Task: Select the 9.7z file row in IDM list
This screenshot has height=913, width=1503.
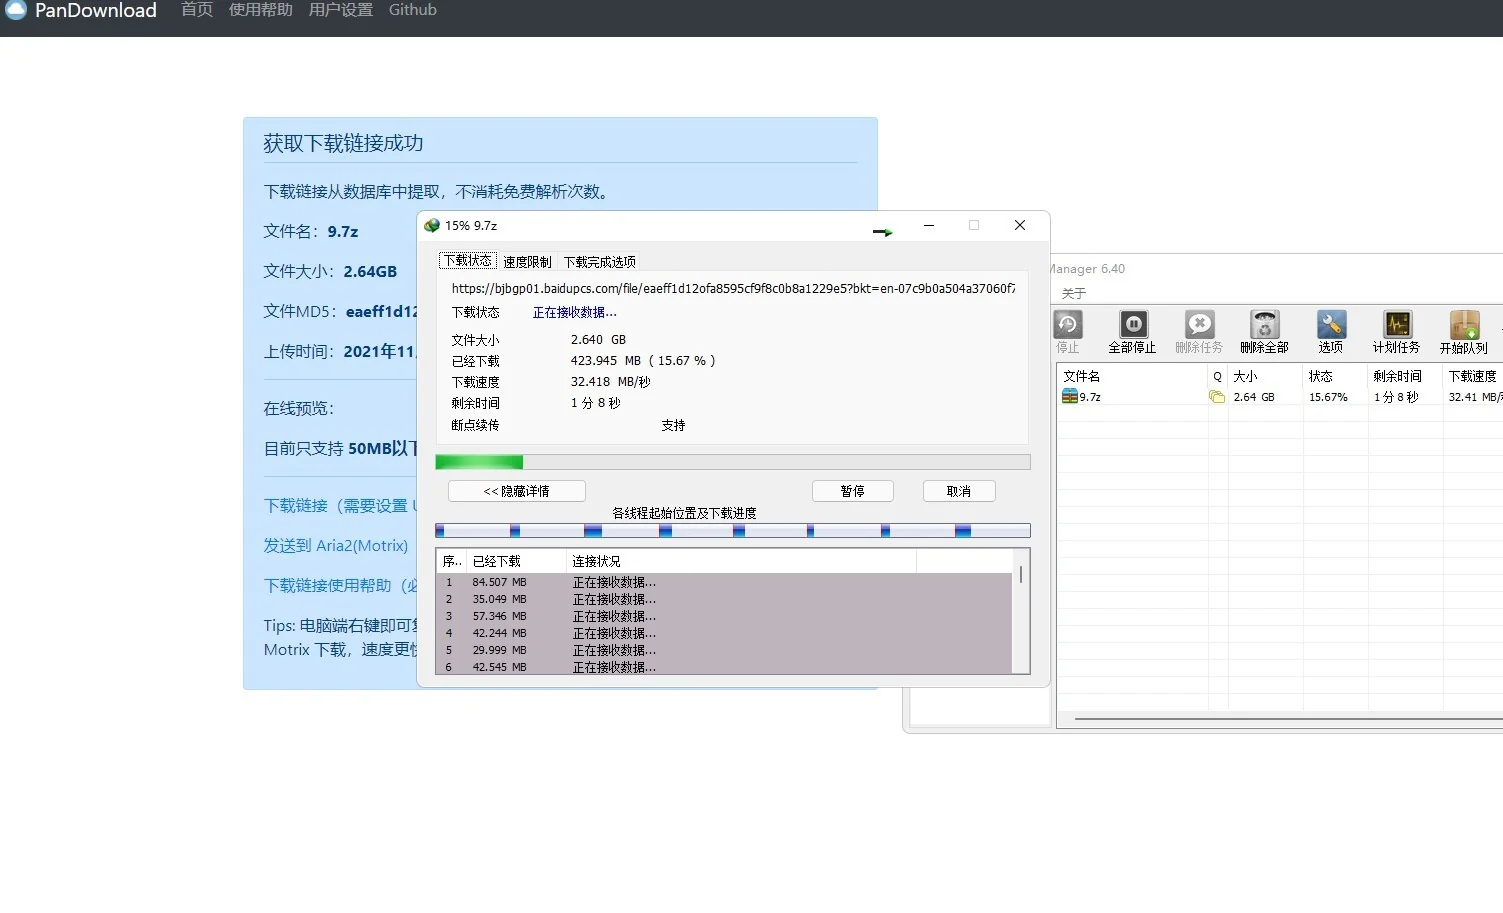Action: tap(1280, 397)
